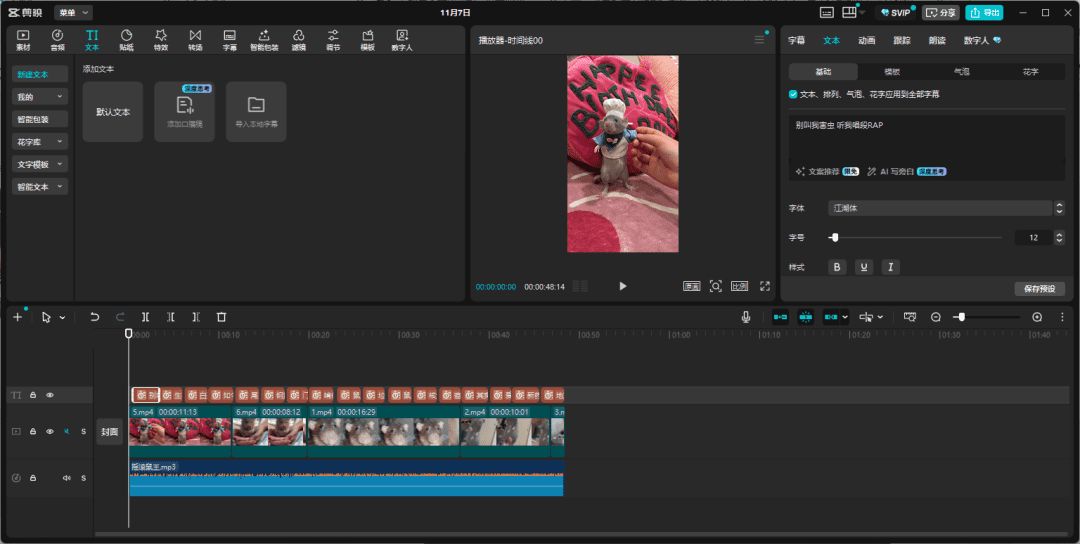Play the video in the player
The image size is (1080, 544).
click(x=622, y=286)
